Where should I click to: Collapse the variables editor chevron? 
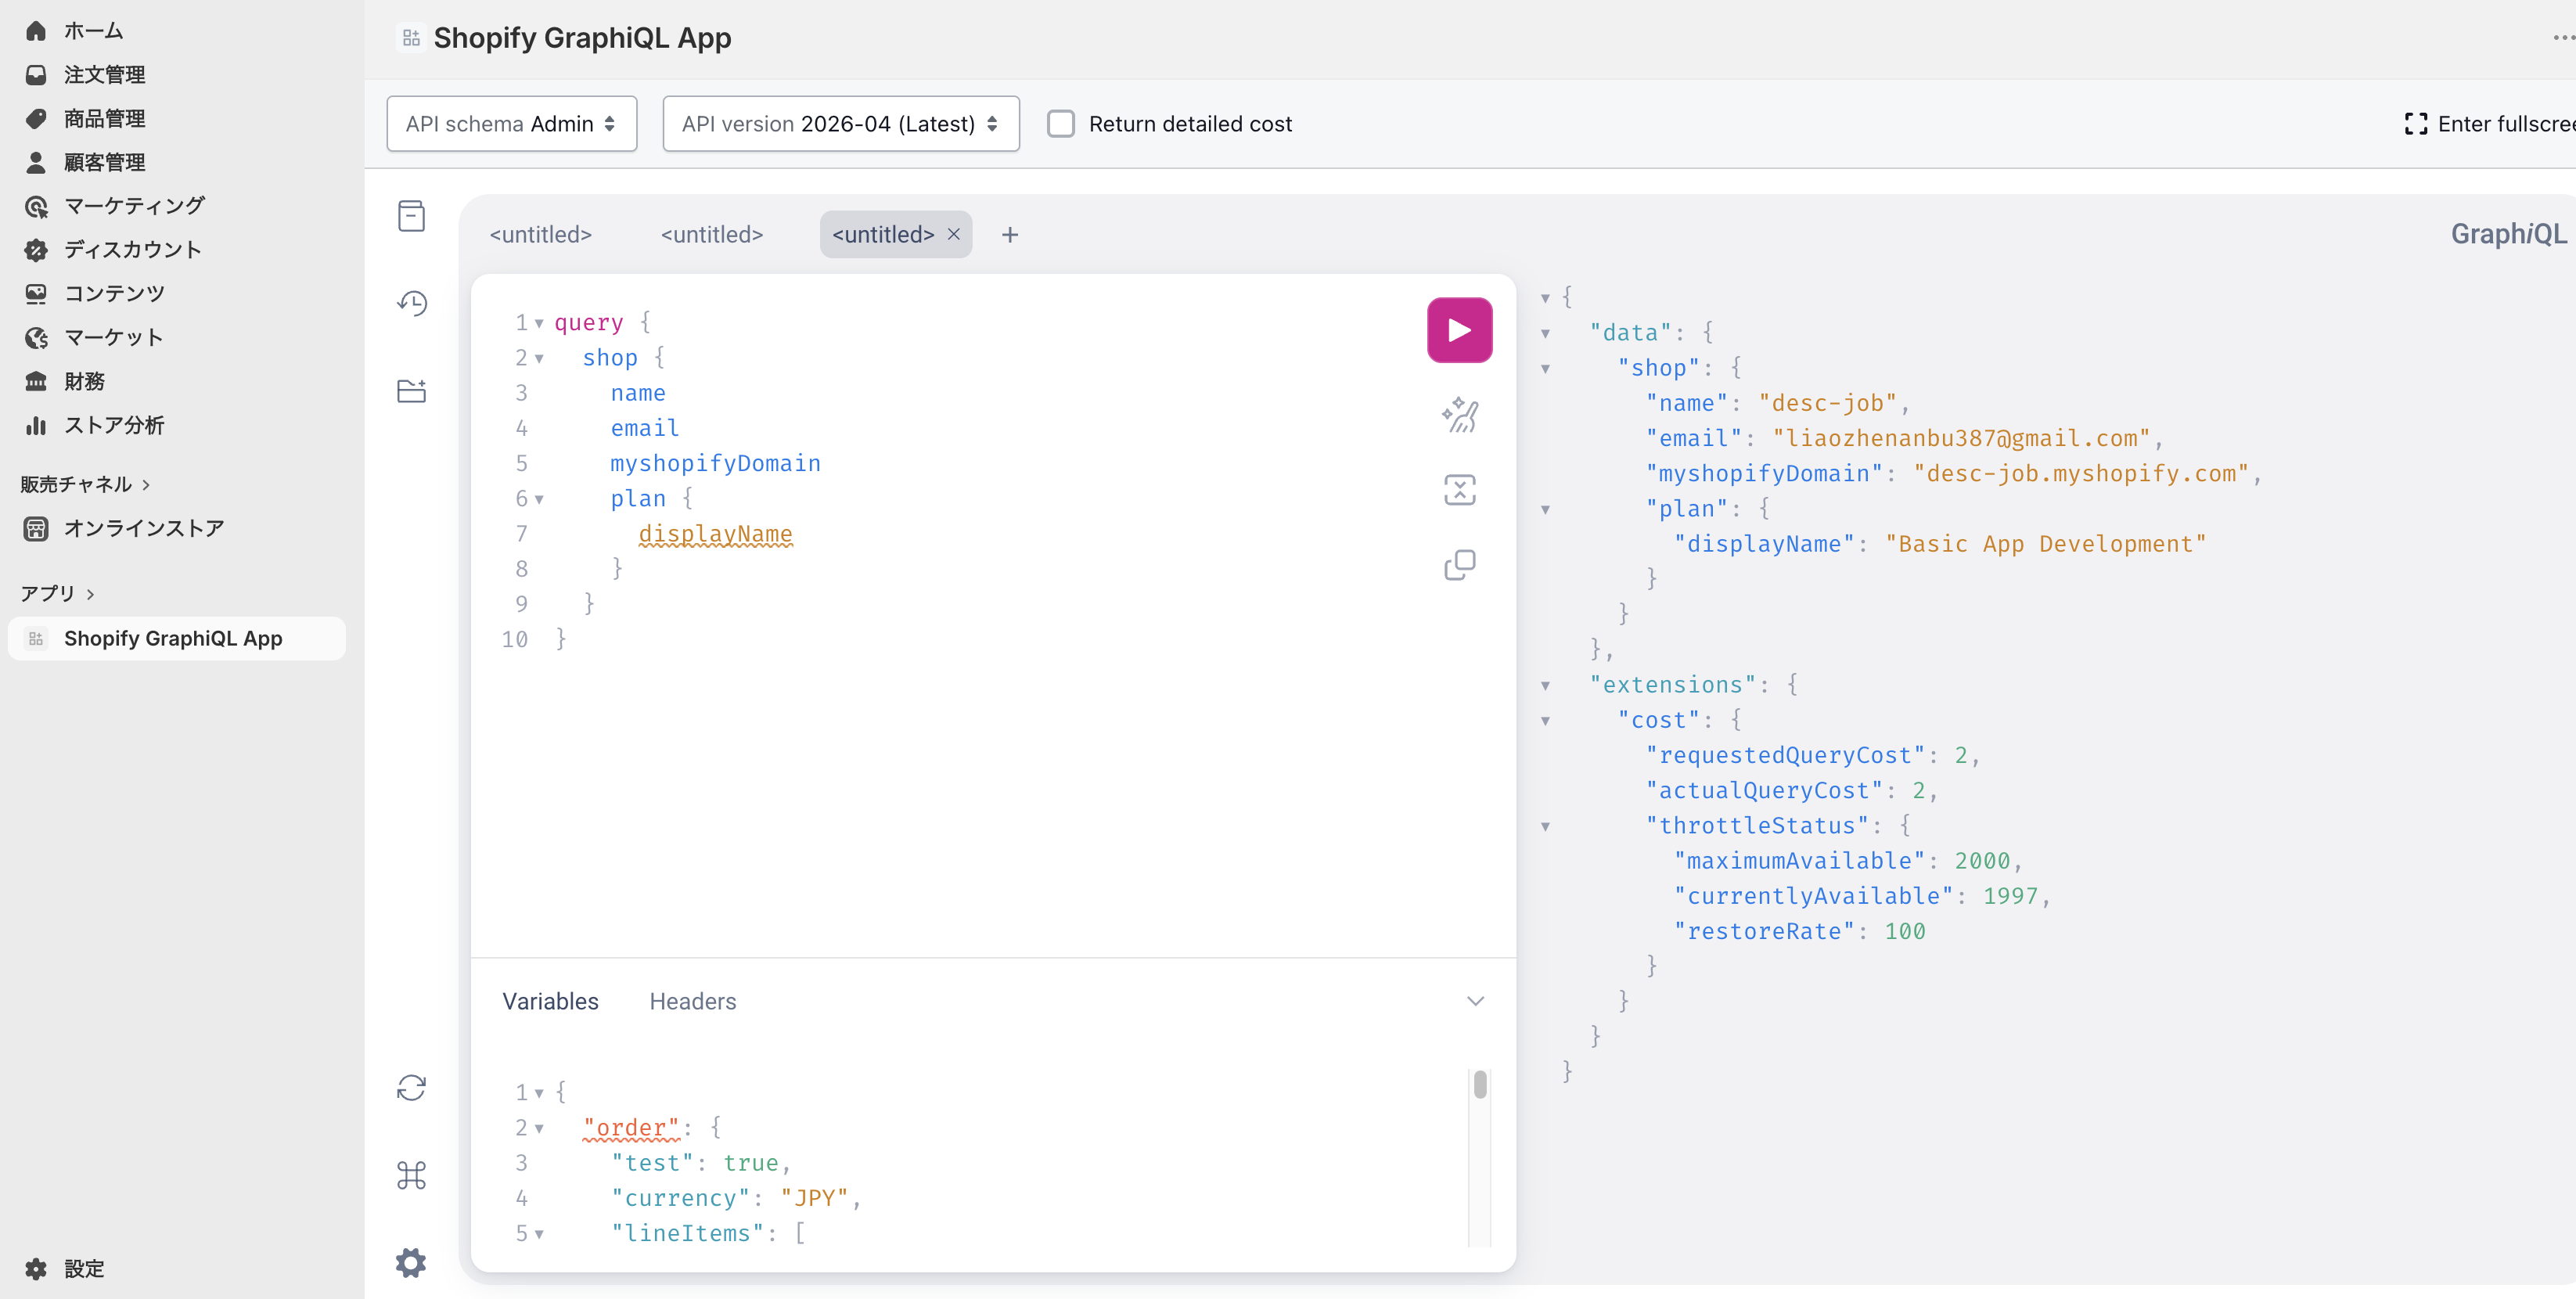pos(1474,1001)
